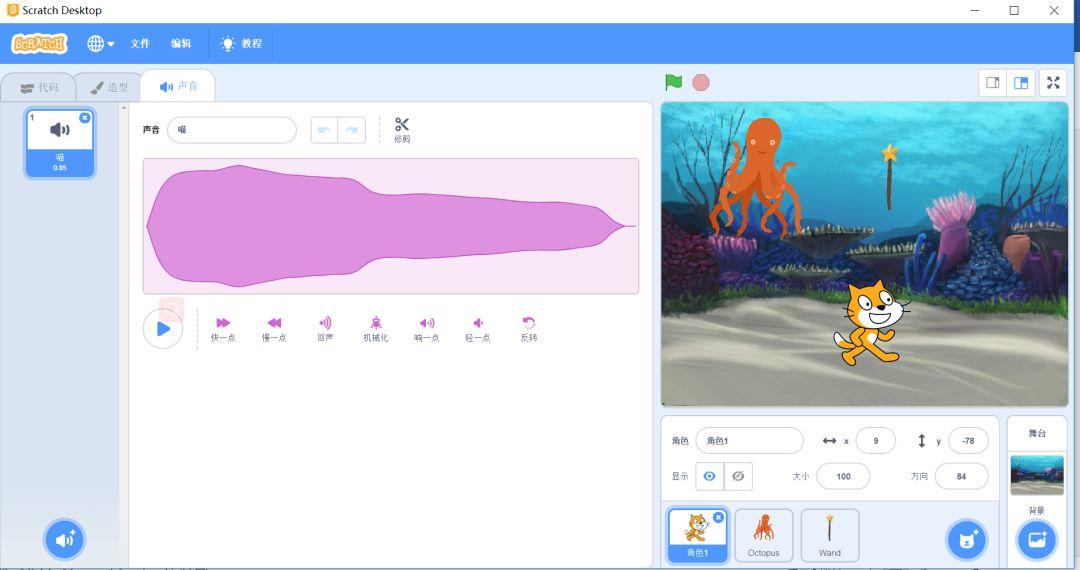Redo the sound edit

351,130
